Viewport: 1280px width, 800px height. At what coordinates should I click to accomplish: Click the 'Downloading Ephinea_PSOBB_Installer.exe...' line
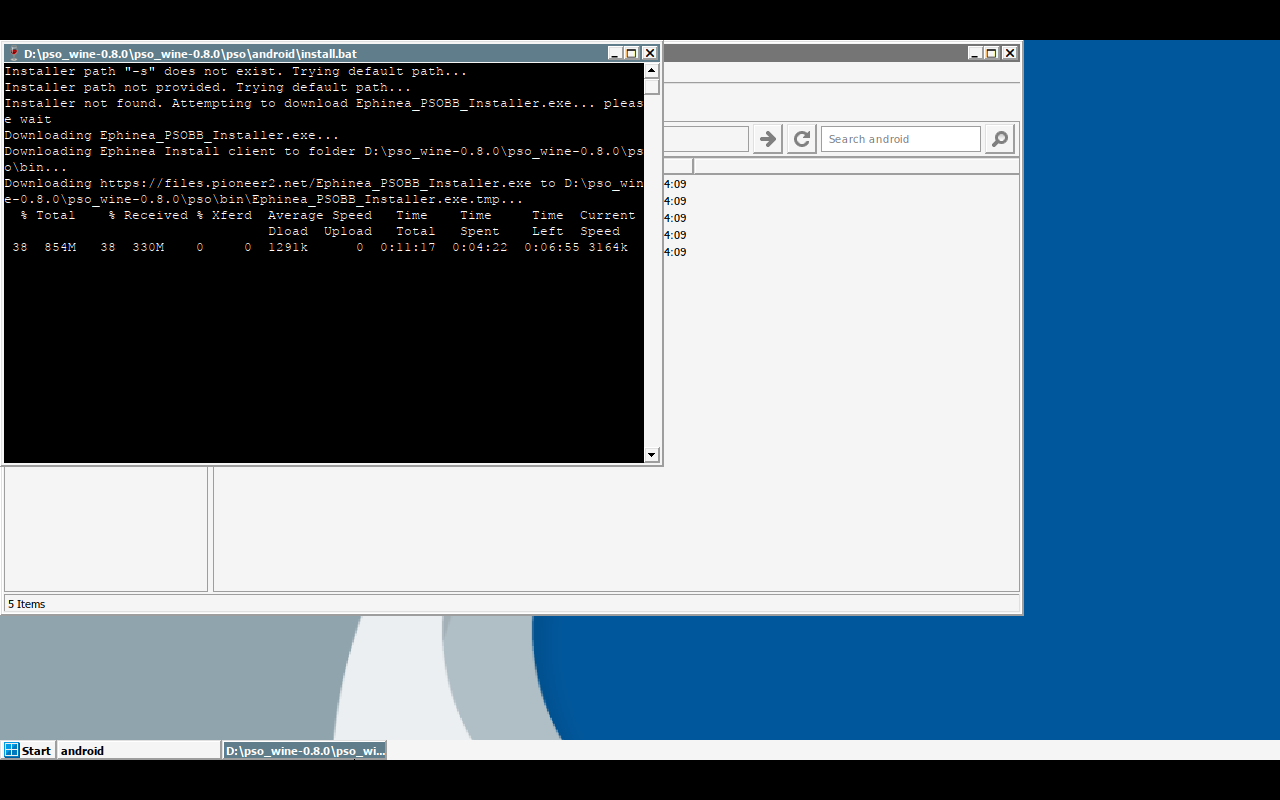172,135
